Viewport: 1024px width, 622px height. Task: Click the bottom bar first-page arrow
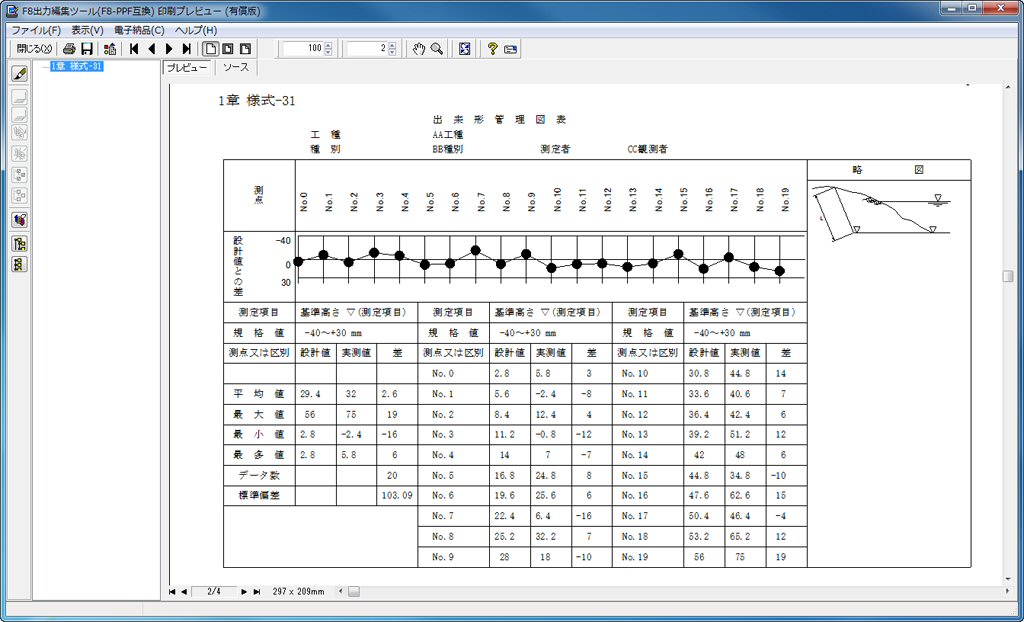pyautogui.click(x=172, y=592)
